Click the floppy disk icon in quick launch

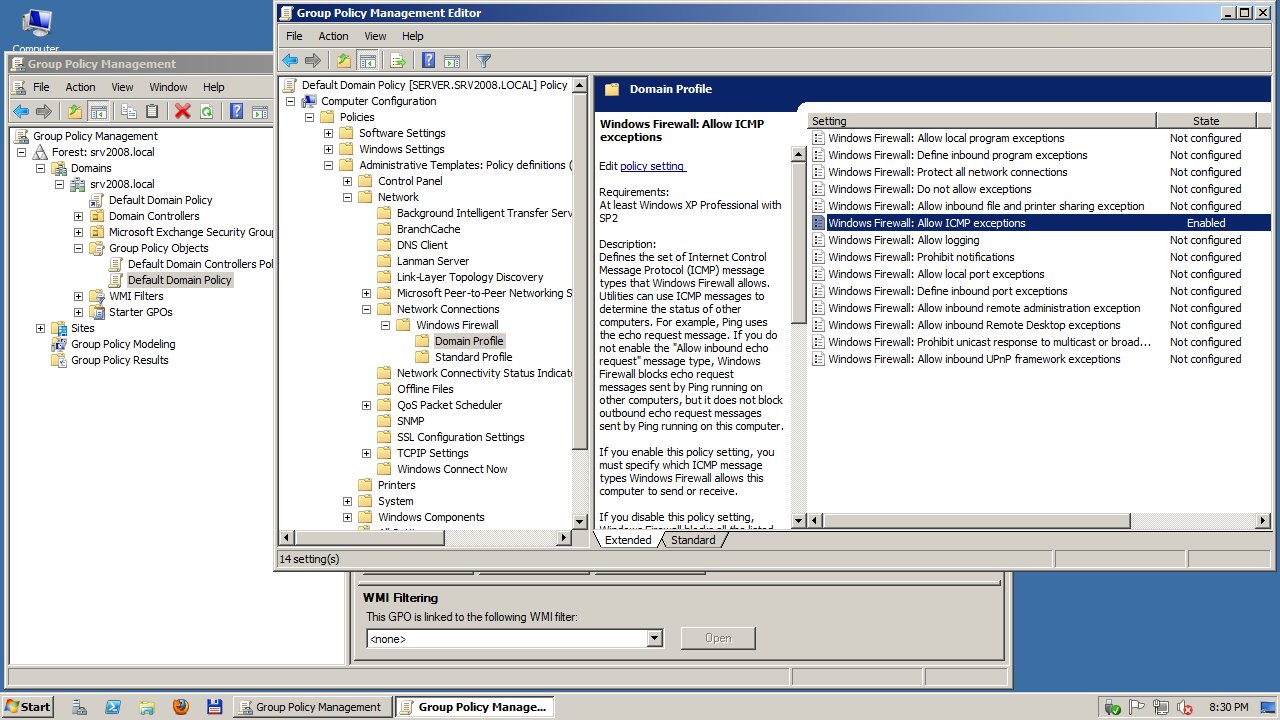pyautogui.click(x=213, y=707)
